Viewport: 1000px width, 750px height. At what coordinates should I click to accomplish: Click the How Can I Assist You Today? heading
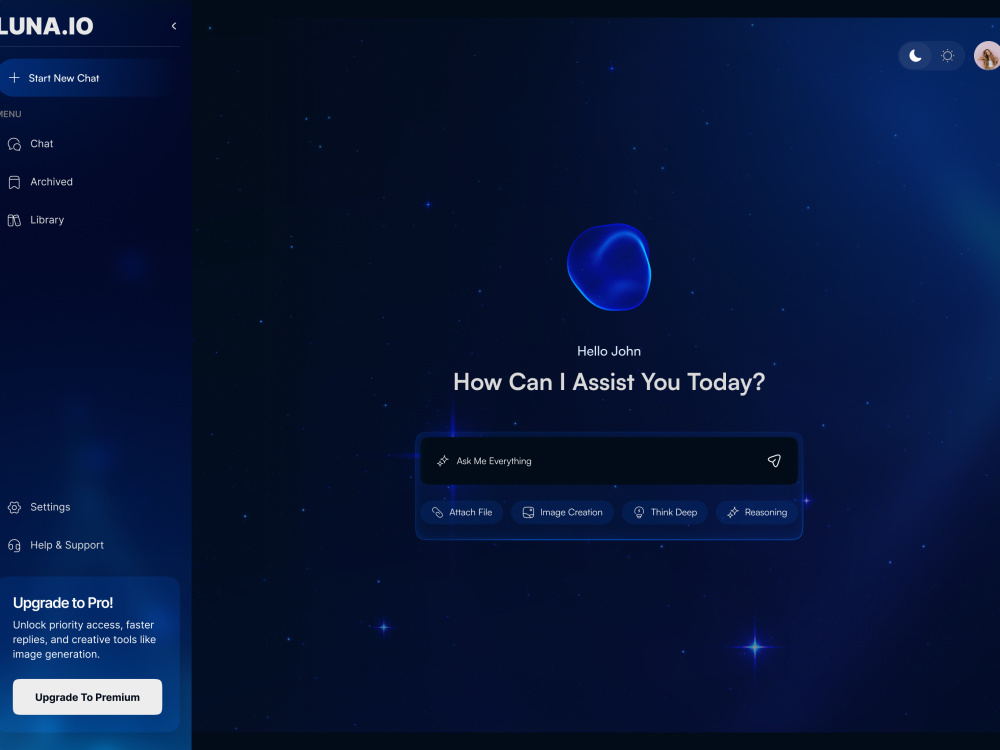pyautogui.click(x=609, y=382)
